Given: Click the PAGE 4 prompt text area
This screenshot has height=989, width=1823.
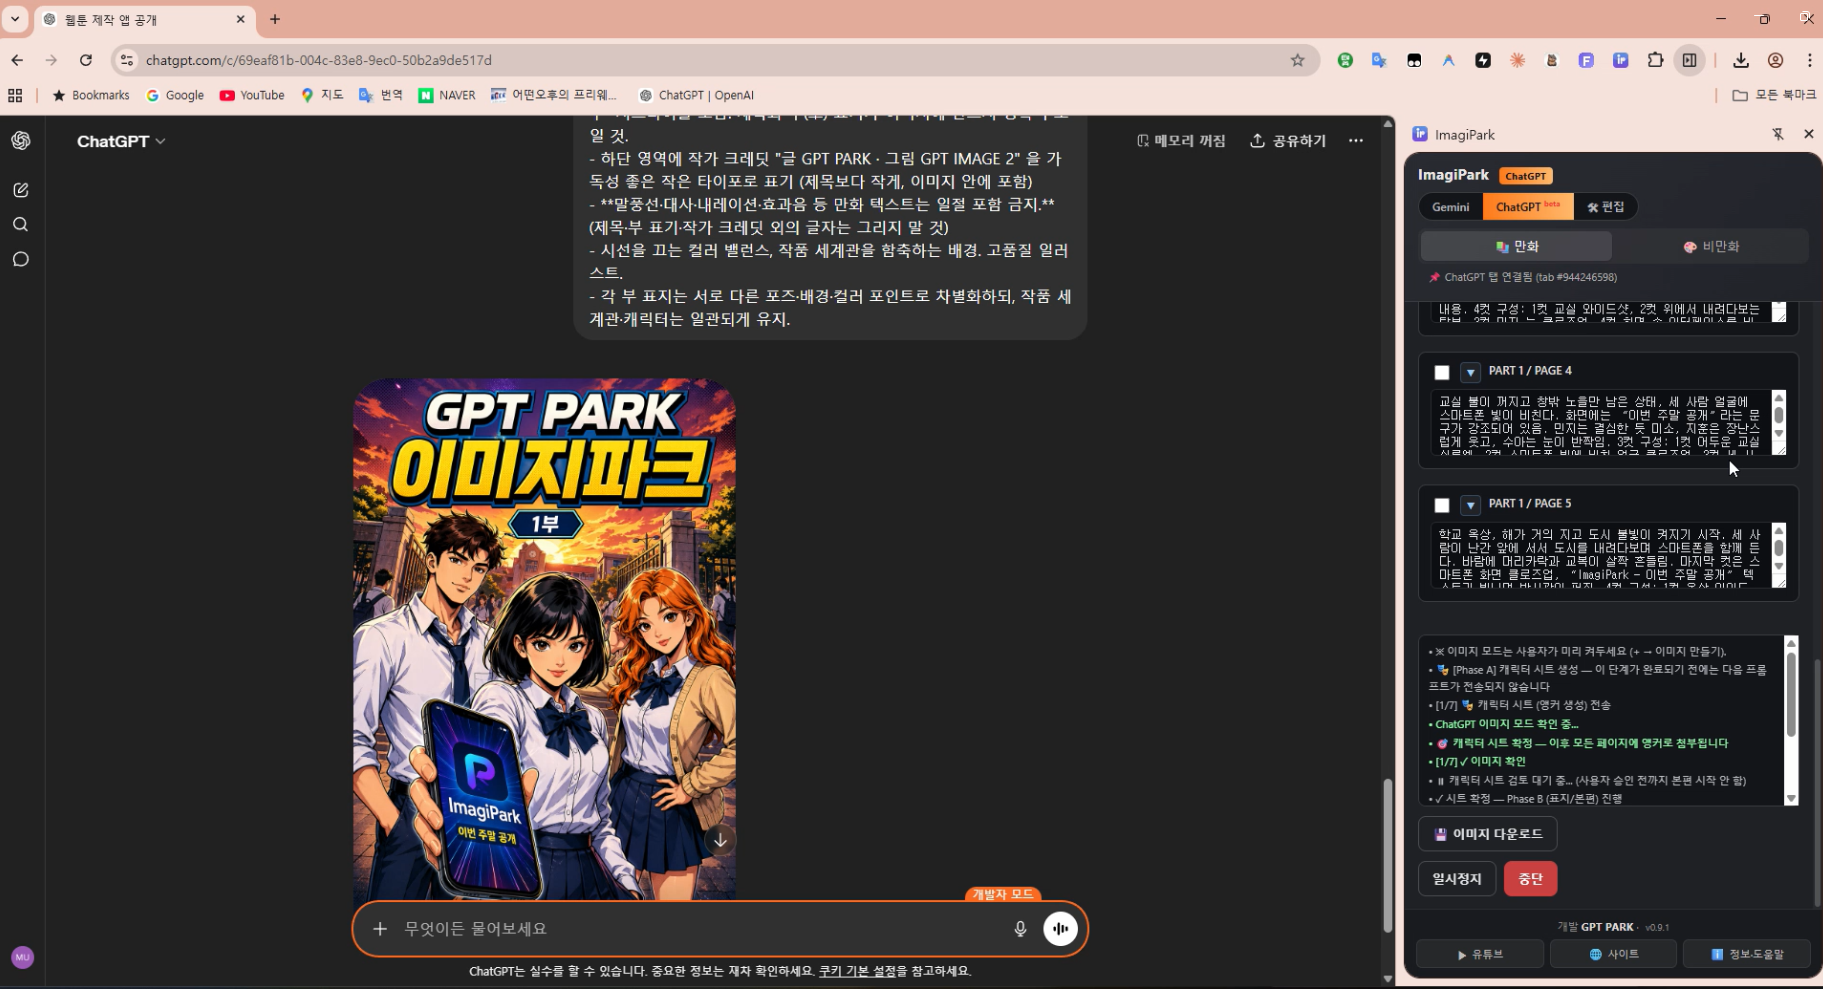Looking at the screenshot, I should [1600, 423].
